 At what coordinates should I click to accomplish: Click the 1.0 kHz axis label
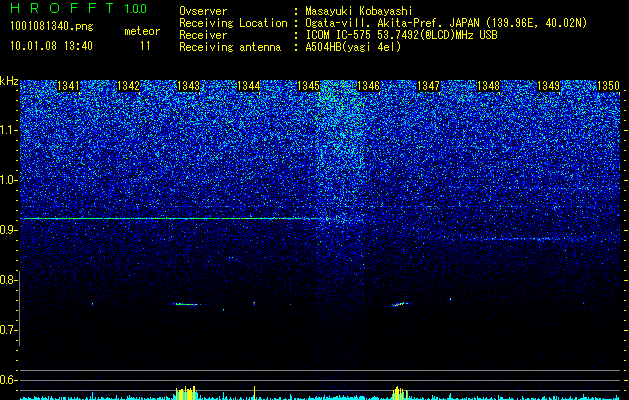8,180
